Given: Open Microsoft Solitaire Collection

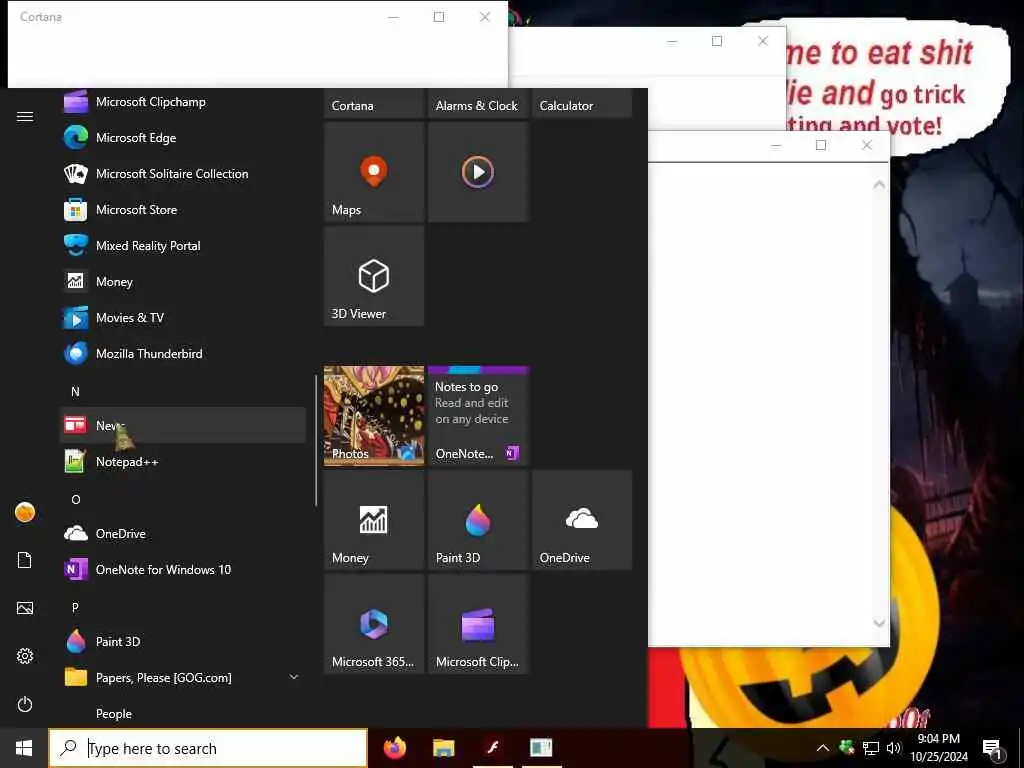Looking at the screenshot, I should click(183, 174).
